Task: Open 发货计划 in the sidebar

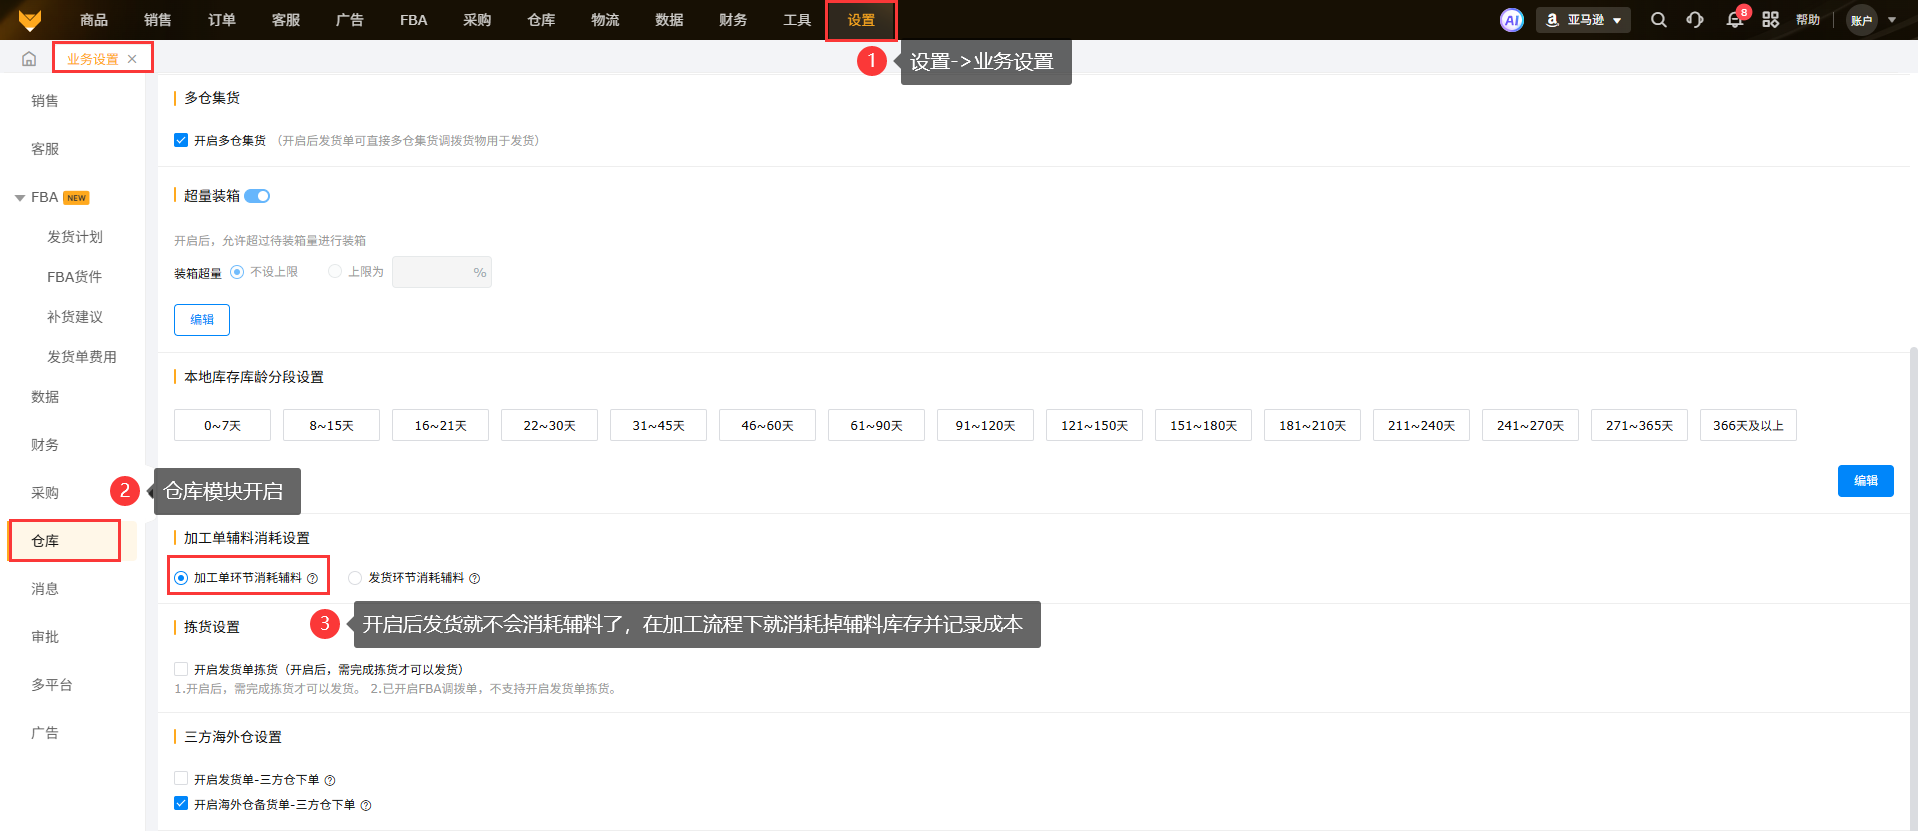Action: 75,237
